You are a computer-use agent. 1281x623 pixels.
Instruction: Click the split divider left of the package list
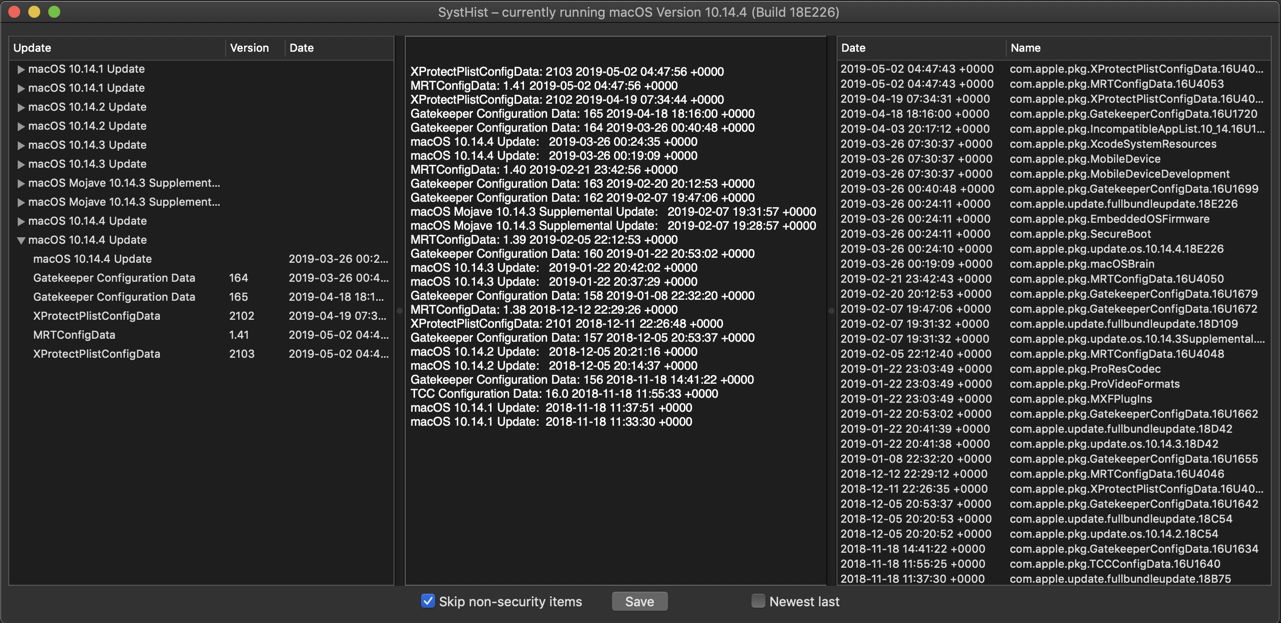click(x=831, y=311)
